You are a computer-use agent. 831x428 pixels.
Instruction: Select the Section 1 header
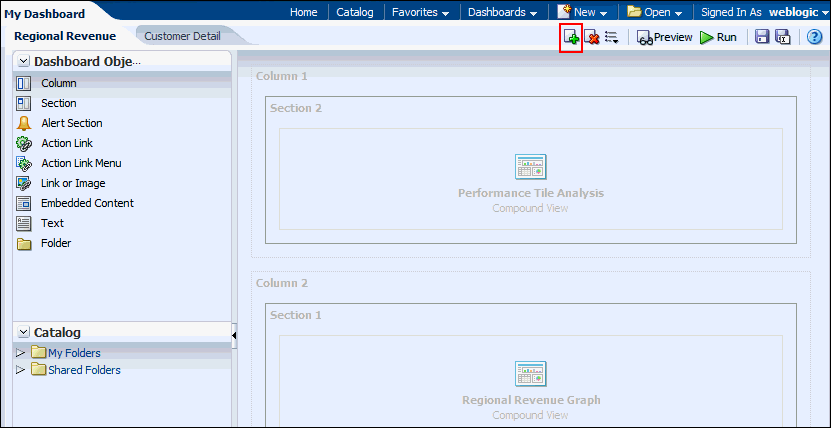pos(296,315)
